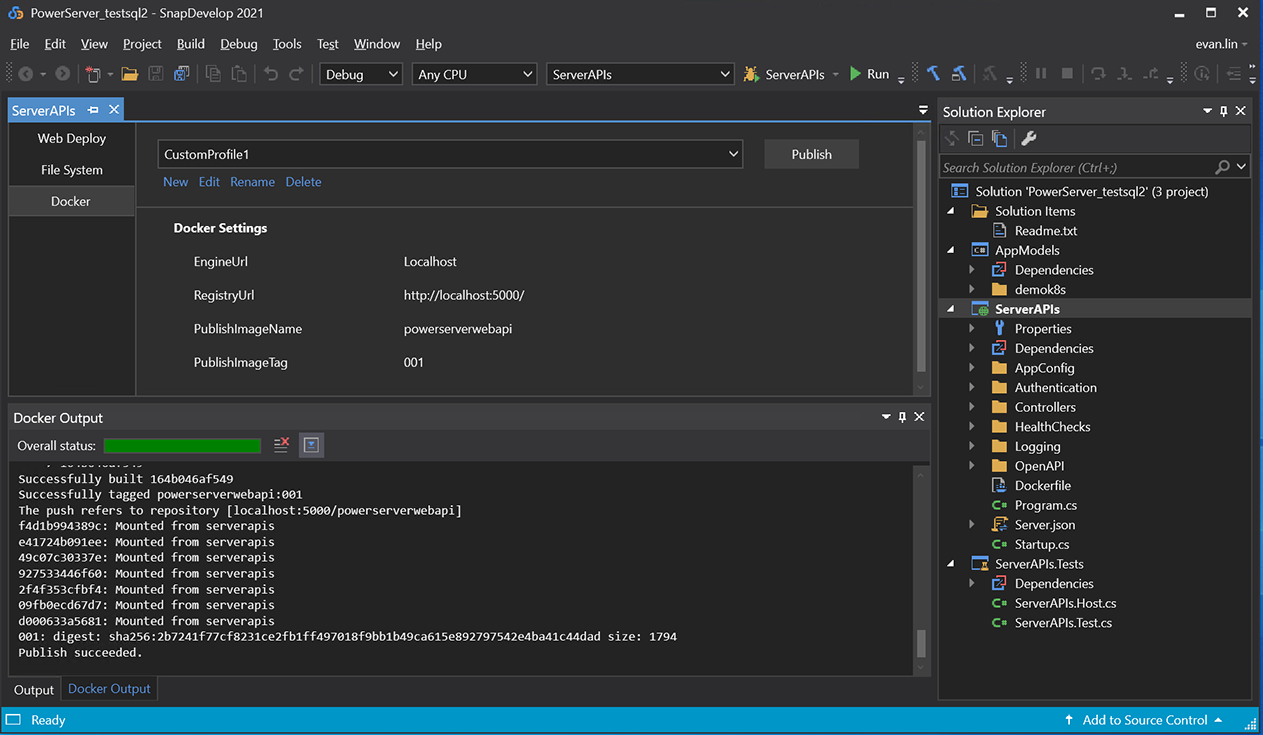Toggle pin on Docker Output panel
Image resolution: width=1263 pixels, height=735 pixels.
[x=902, y=417]
